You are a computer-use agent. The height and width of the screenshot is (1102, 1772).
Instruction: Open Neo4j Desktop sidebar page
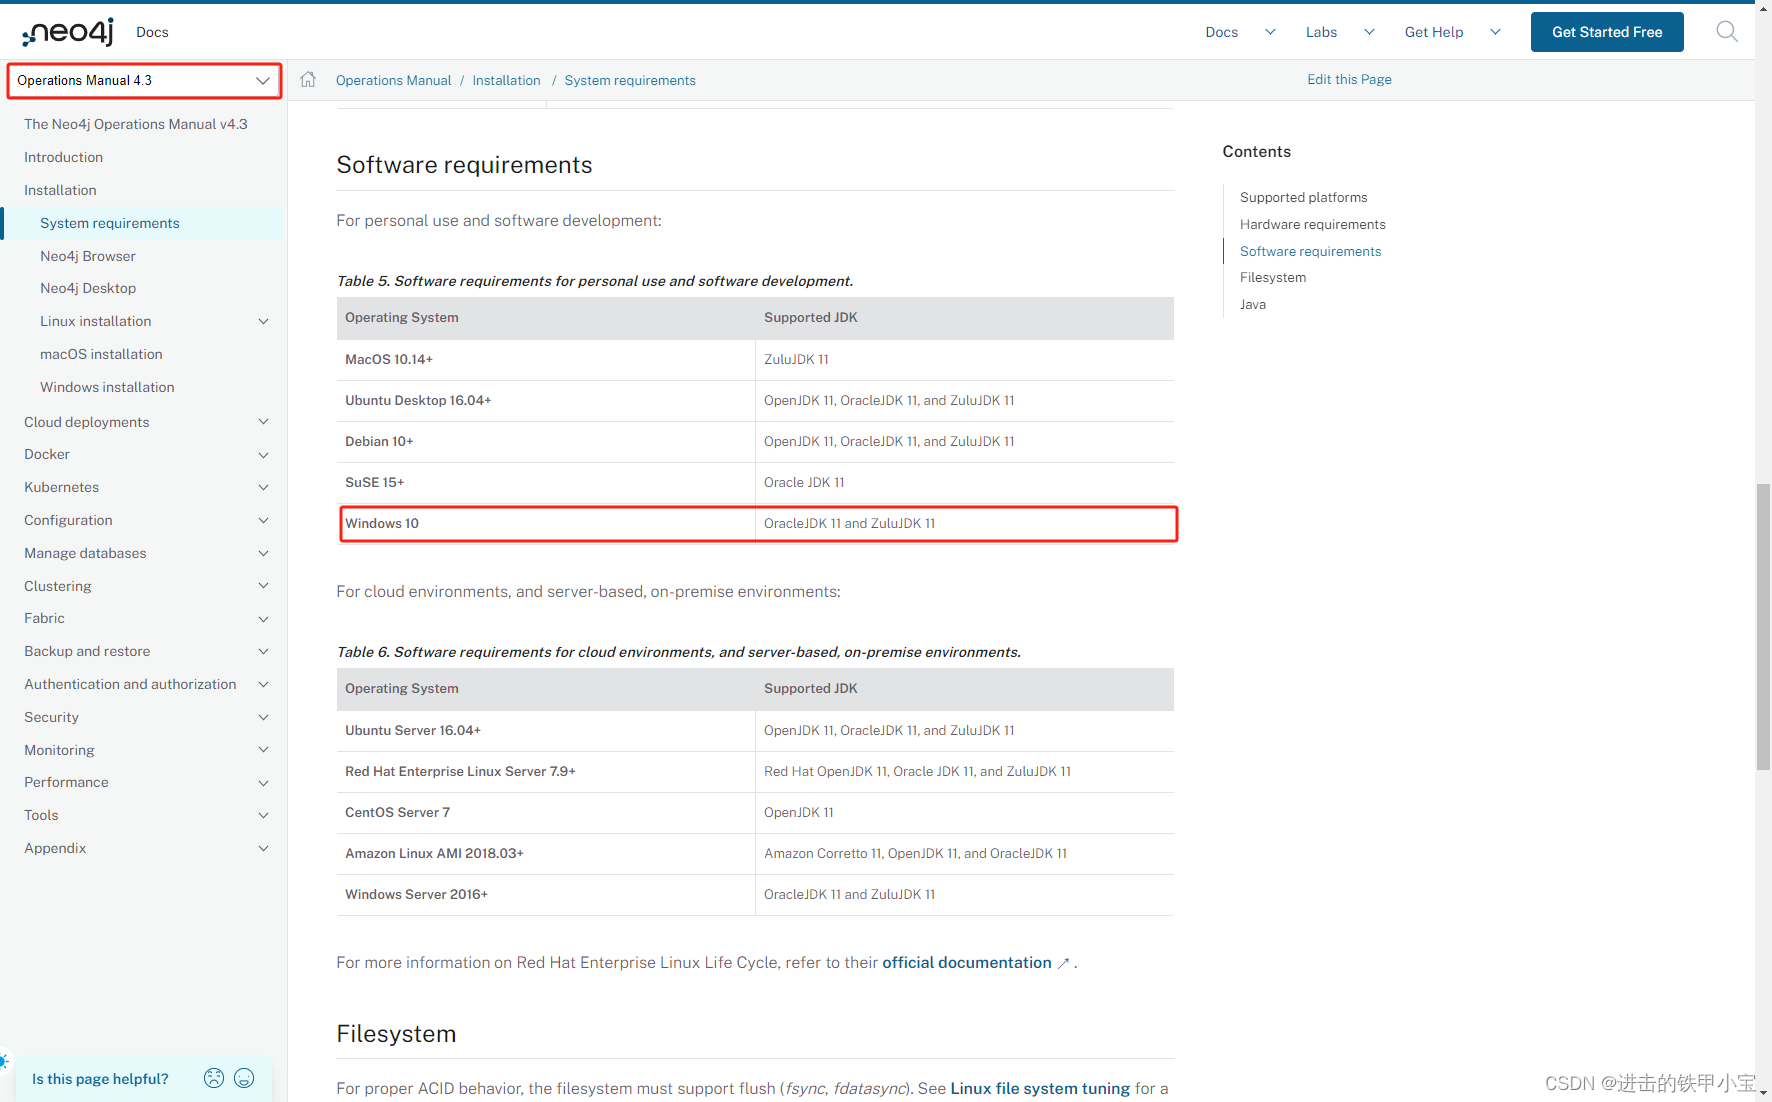tap(88, 288)
